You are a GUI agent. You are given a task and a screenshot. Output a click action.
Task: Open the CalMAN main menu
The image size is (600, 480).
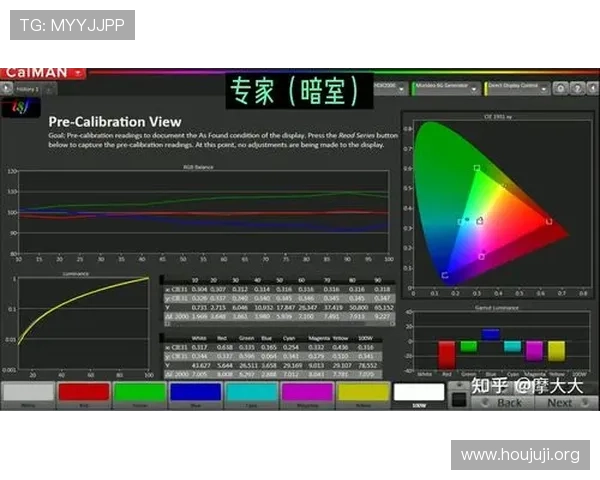pos(43,73)
